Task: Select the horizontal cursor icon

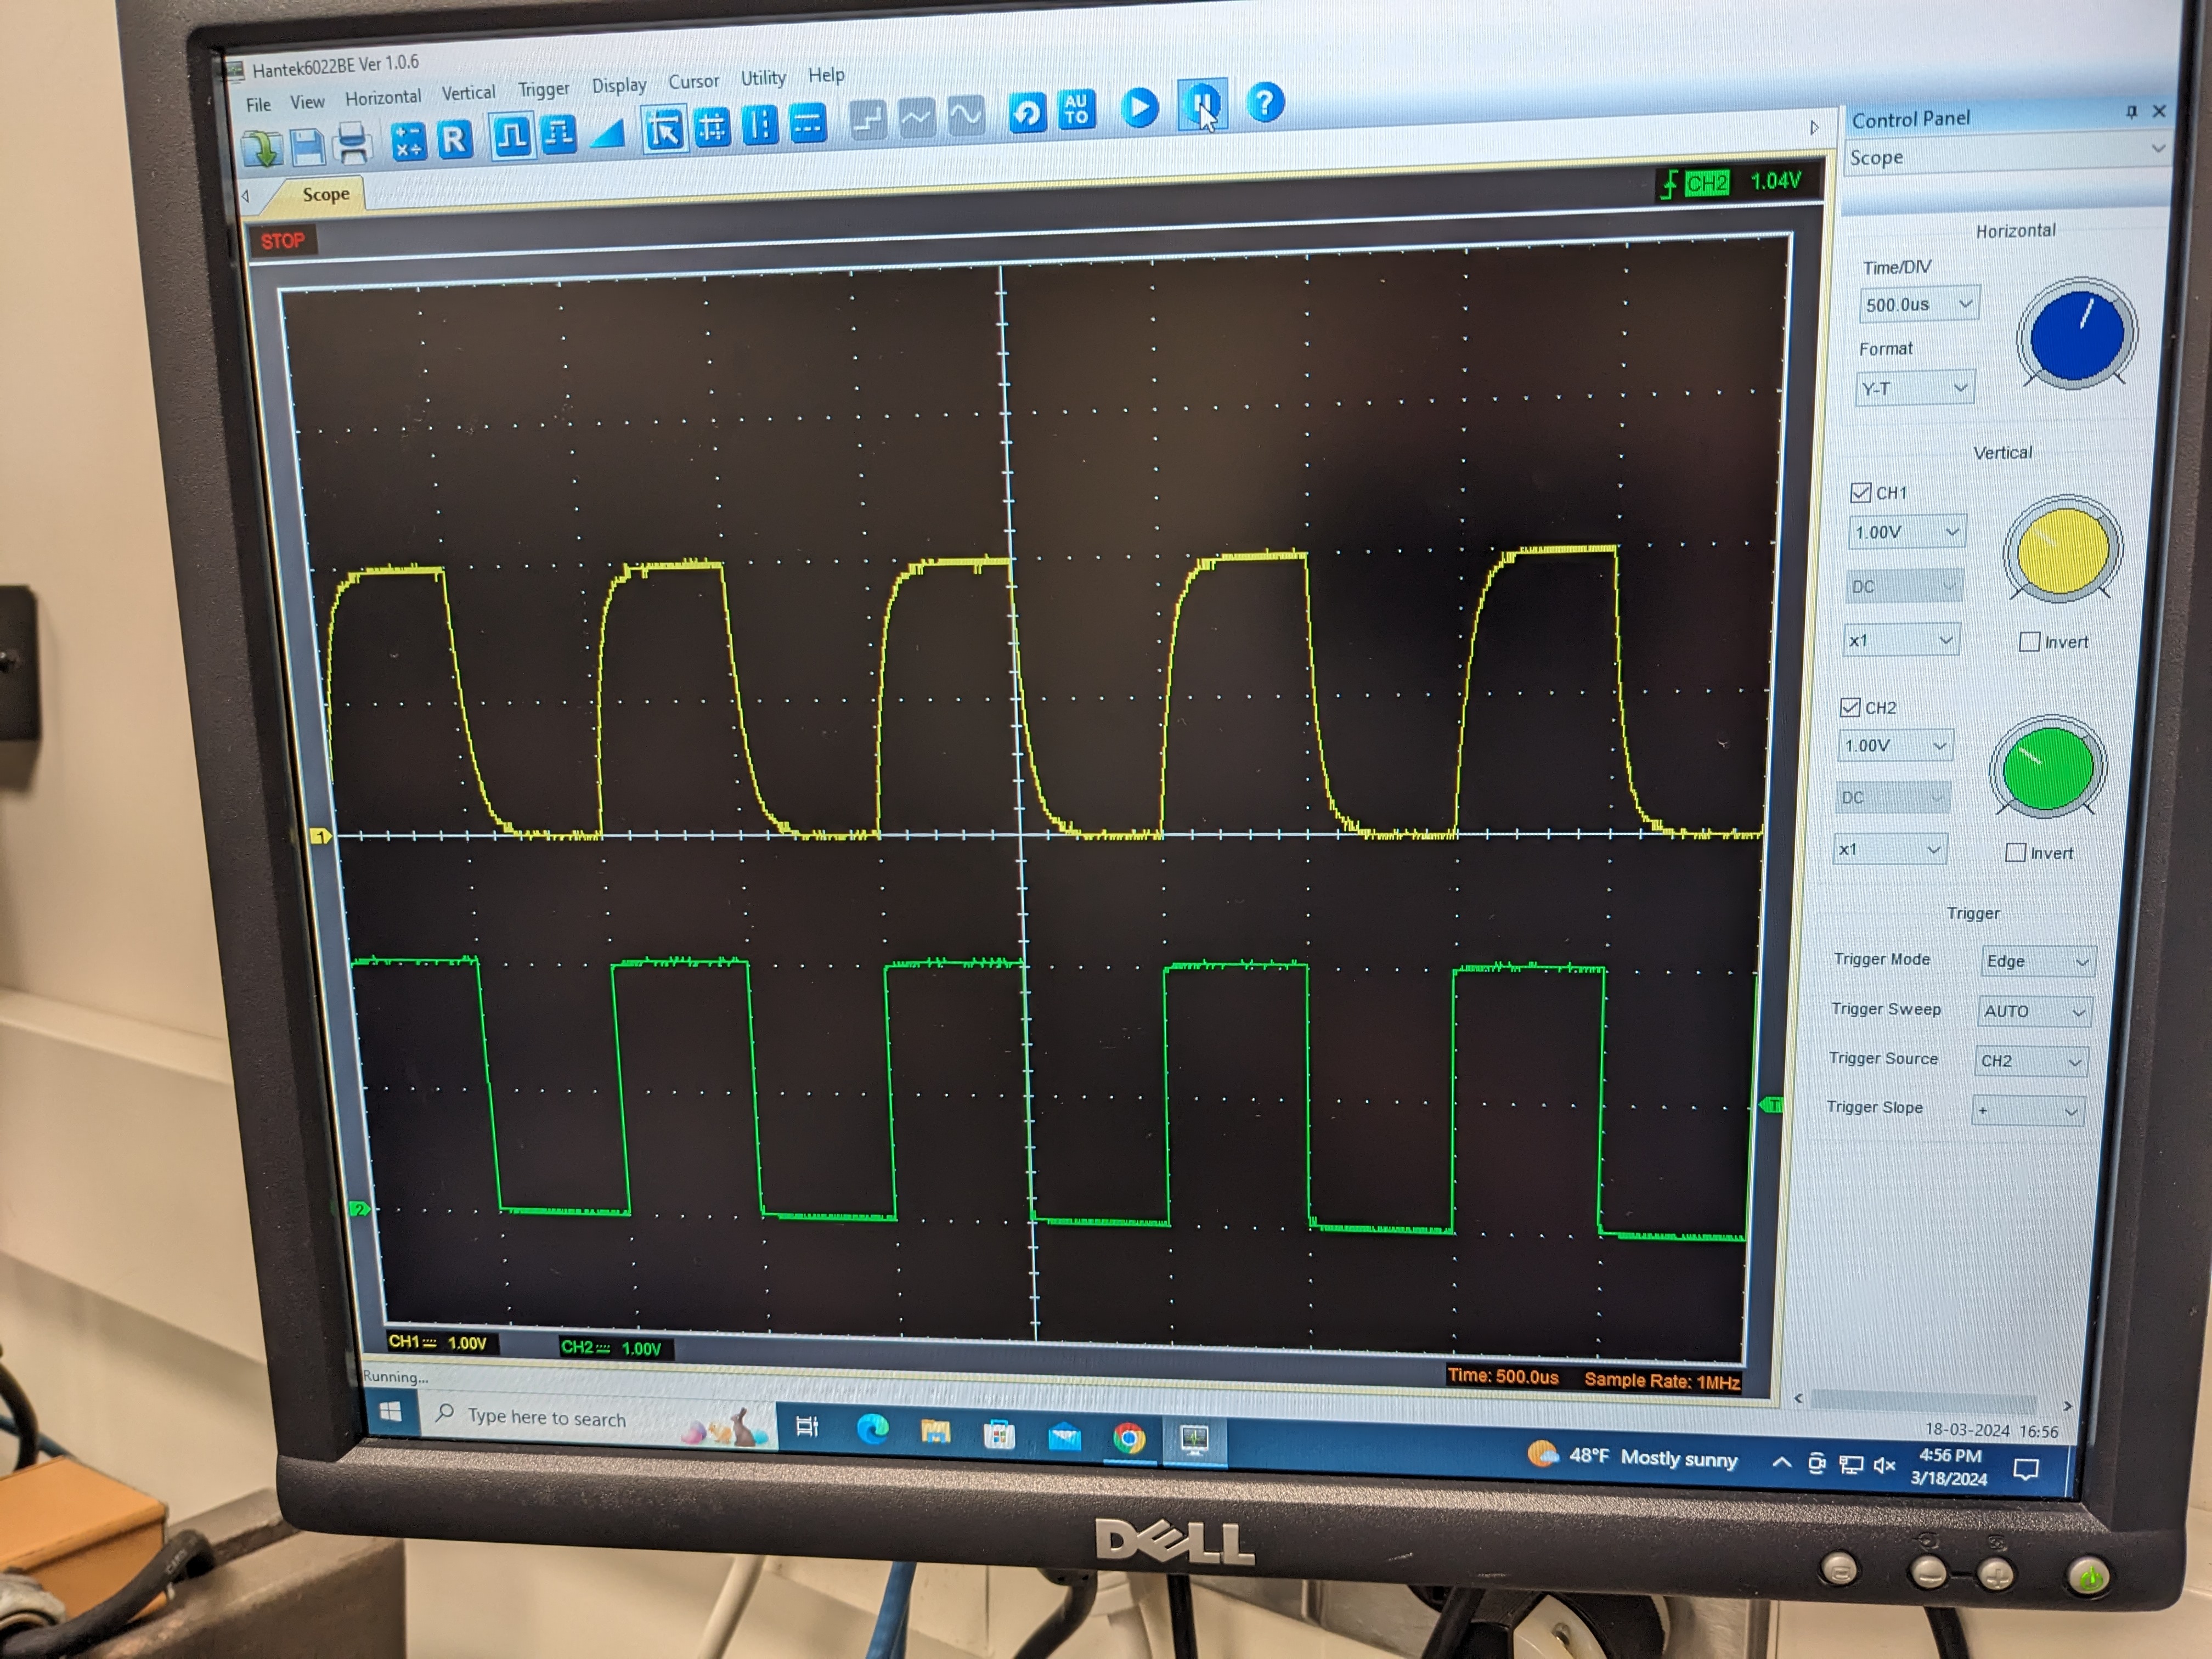Action: (x=807, y=123)
